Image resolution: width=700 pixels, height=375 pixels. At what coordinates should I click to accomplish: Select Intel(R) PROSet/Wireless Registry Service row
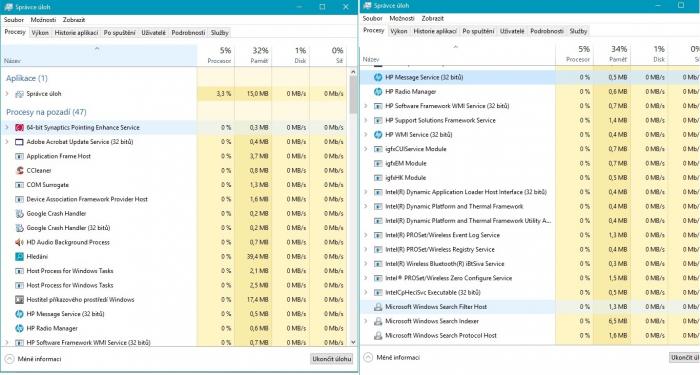point(530,250)
